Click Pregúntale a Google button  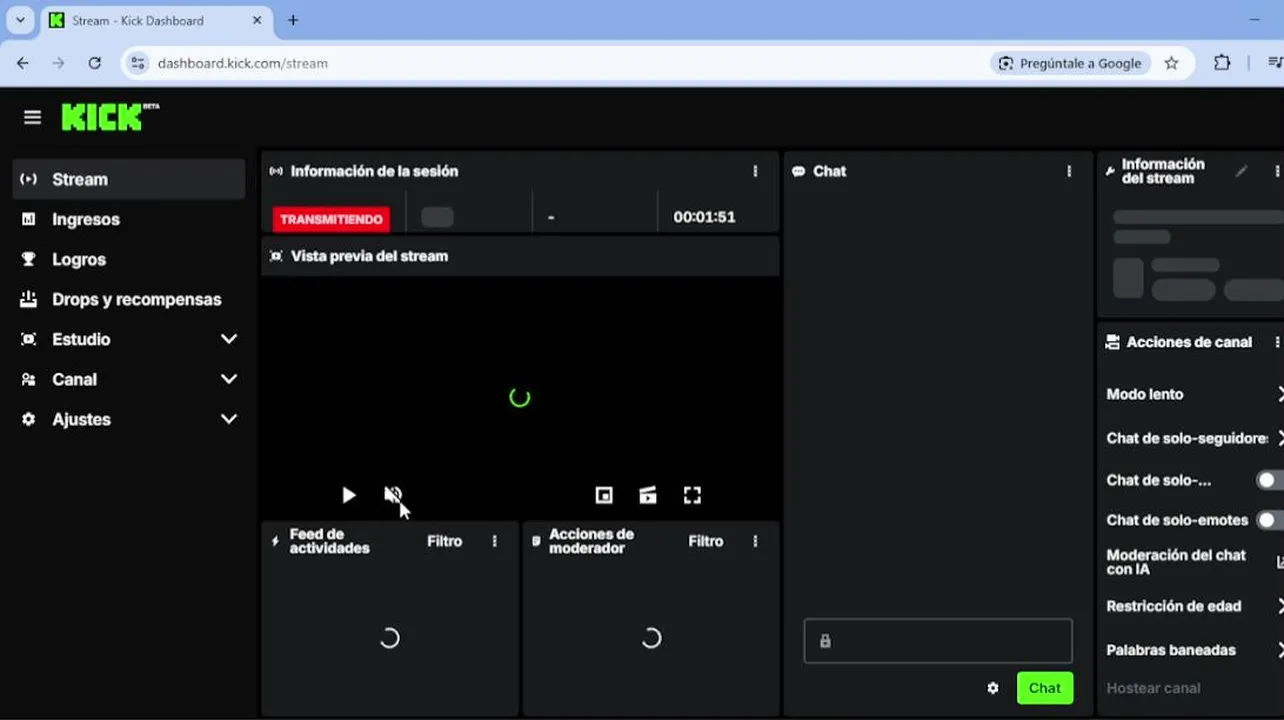tap(1070, 63)
